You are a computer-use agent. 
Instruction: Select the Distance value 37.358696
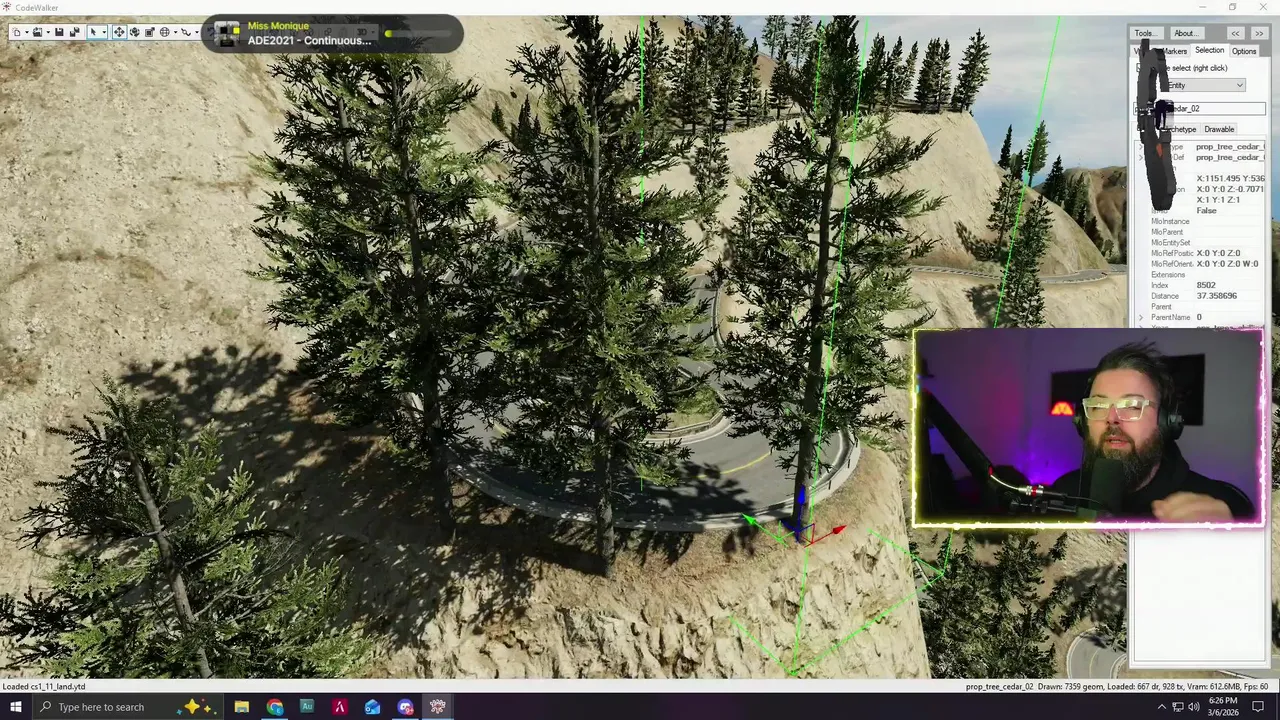coord(1216,296)
